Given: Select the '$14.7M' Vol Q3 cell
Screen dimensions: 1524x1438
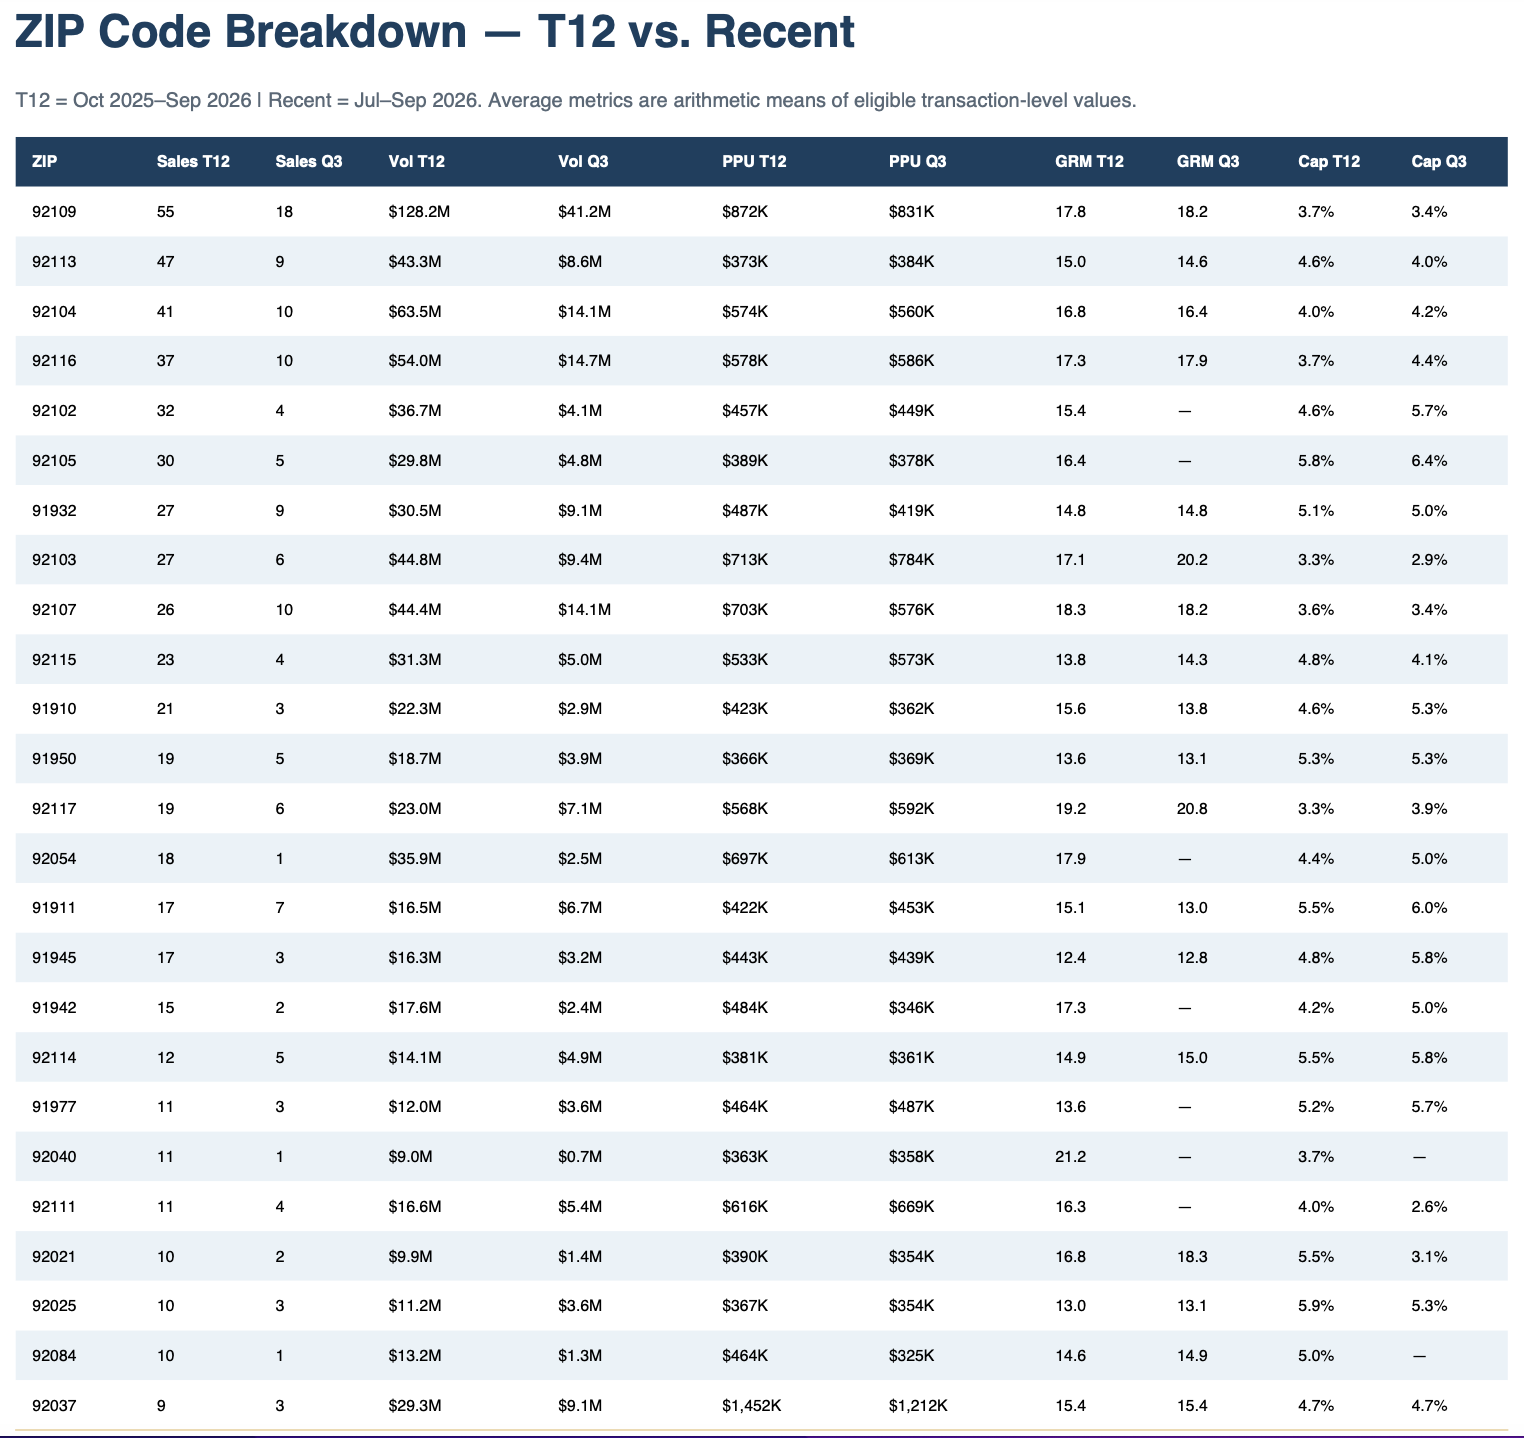Looking at the screenshot, I should [x=585, y=361].
